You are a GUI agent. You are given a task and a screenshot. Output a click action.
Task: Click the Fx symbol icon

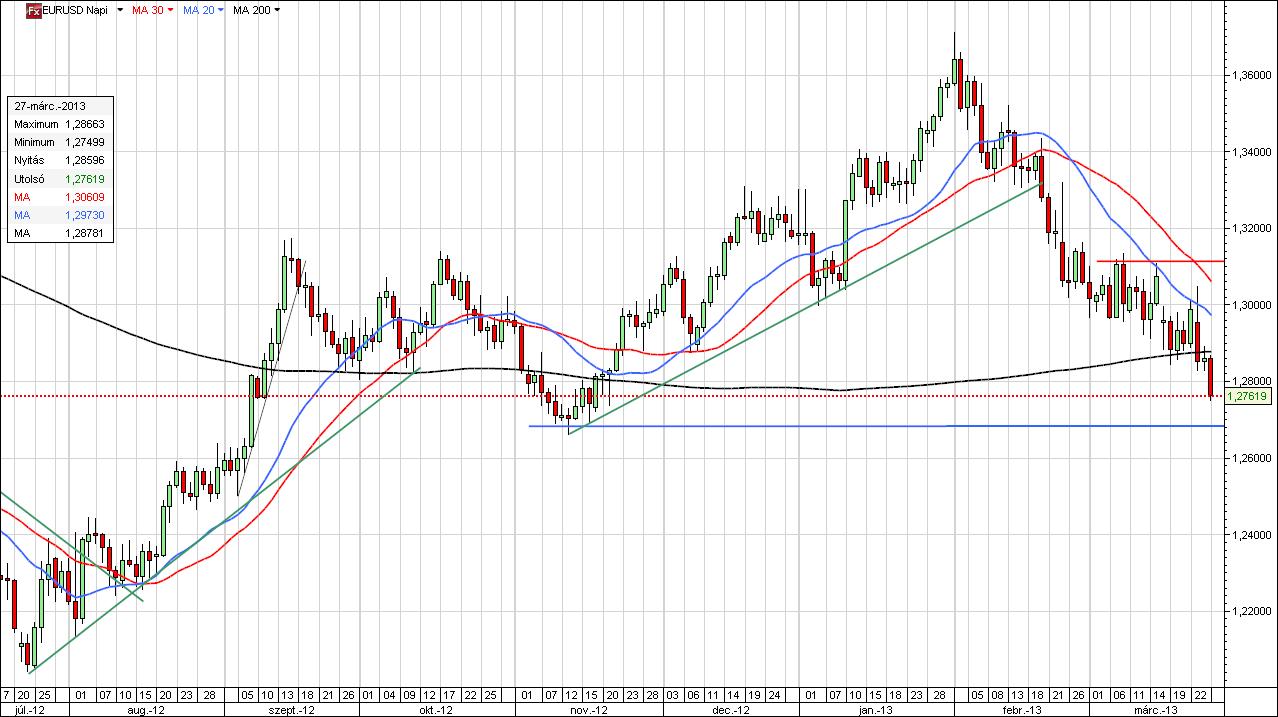click(34, 10)
